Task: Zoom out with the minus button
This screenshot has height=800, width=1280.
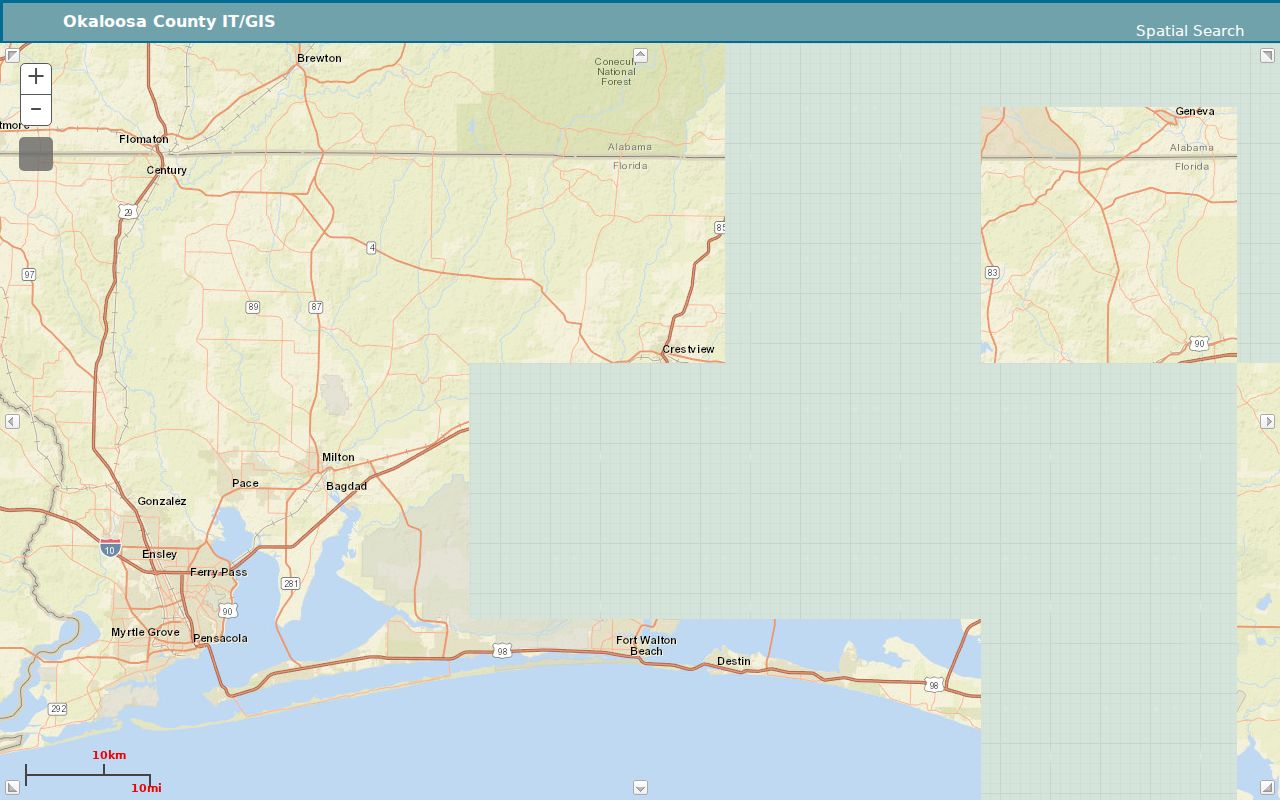Action: click(36, 109)
